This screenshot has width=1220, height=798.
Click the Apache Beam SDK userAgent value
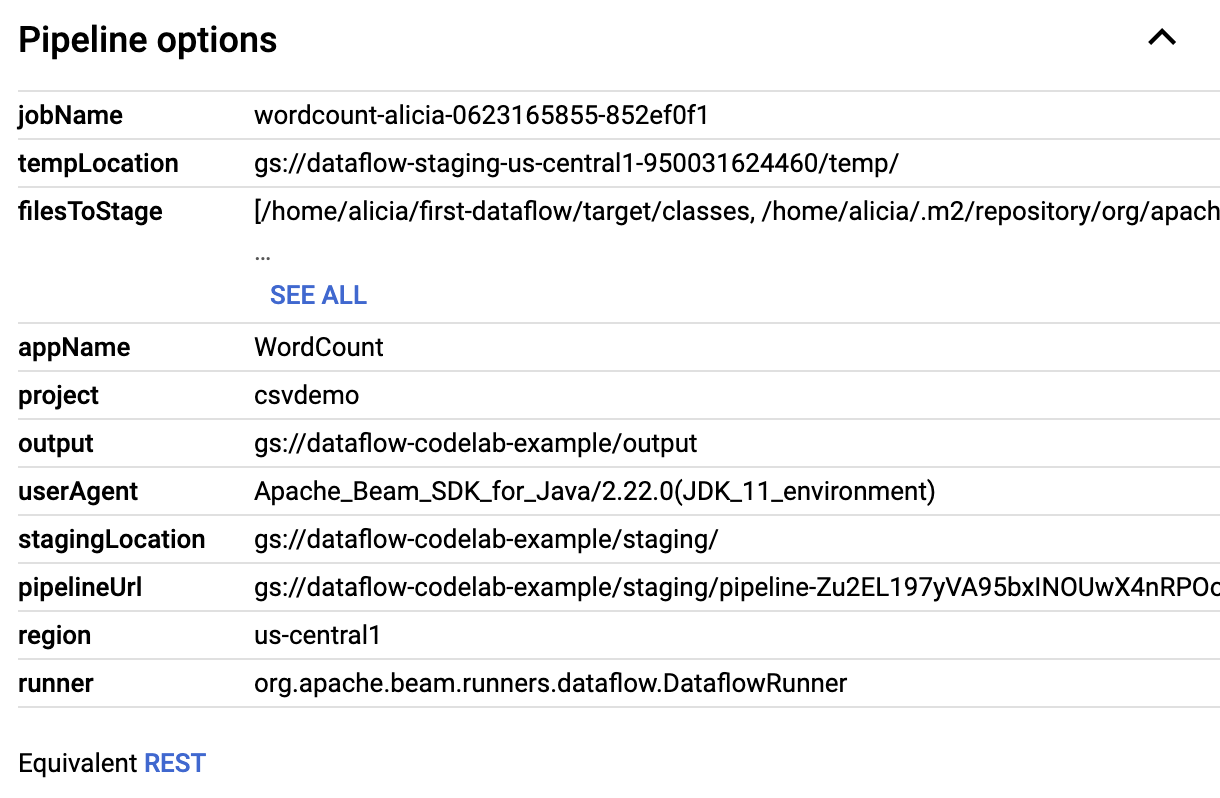click(595, 491)
